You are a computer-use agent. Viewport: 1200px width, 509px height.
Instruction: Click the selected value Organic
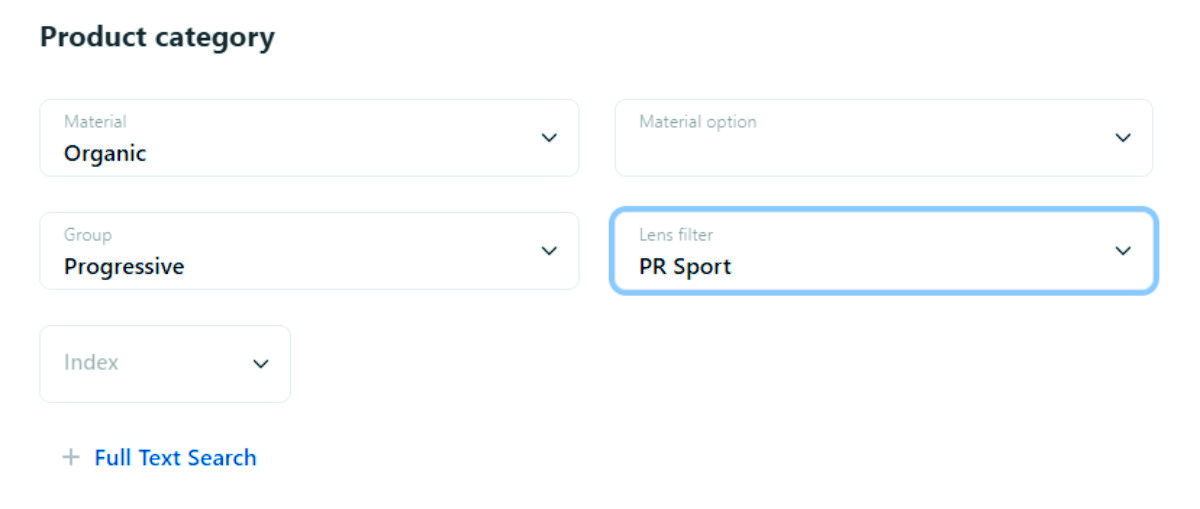coord(105,154)
